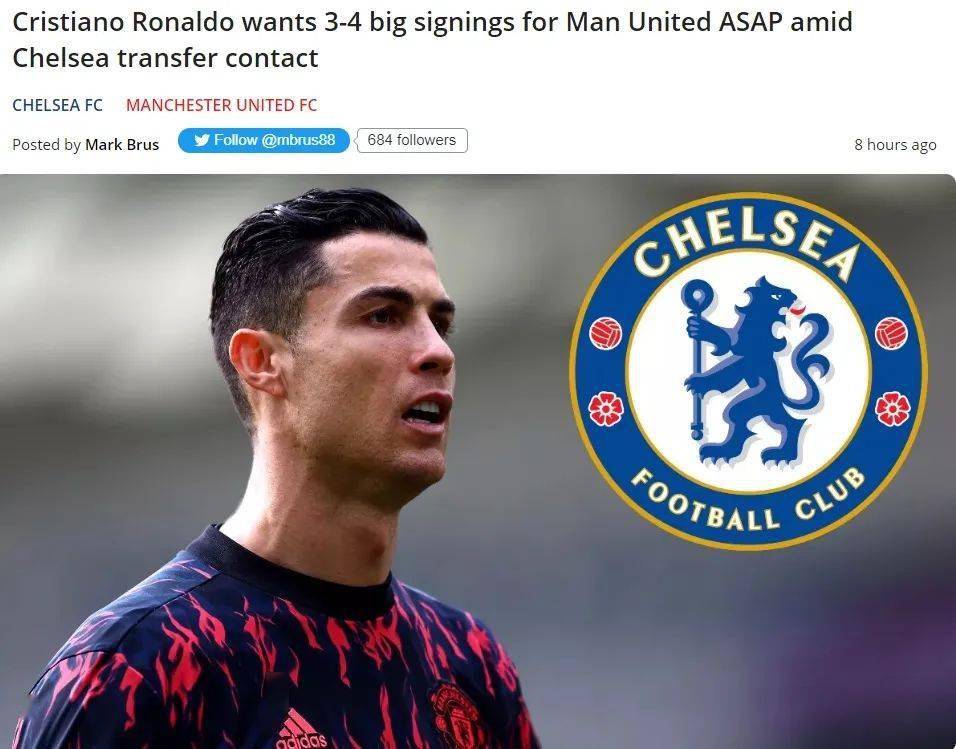Image resolution: width=956 pixels, height=749 pixels.
Task: Click the red football on crest's right side
Action: point(891,334)
